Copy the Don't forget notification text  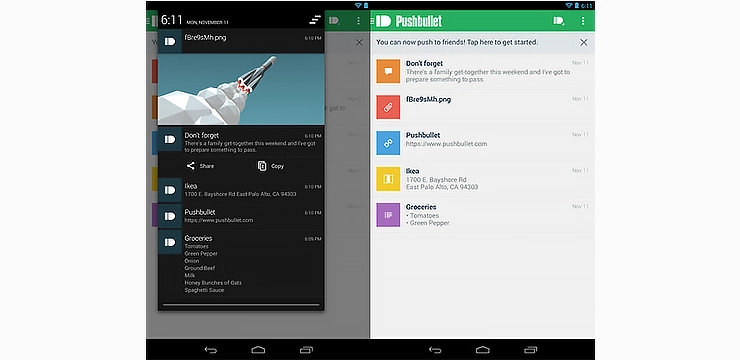[271, 166]
